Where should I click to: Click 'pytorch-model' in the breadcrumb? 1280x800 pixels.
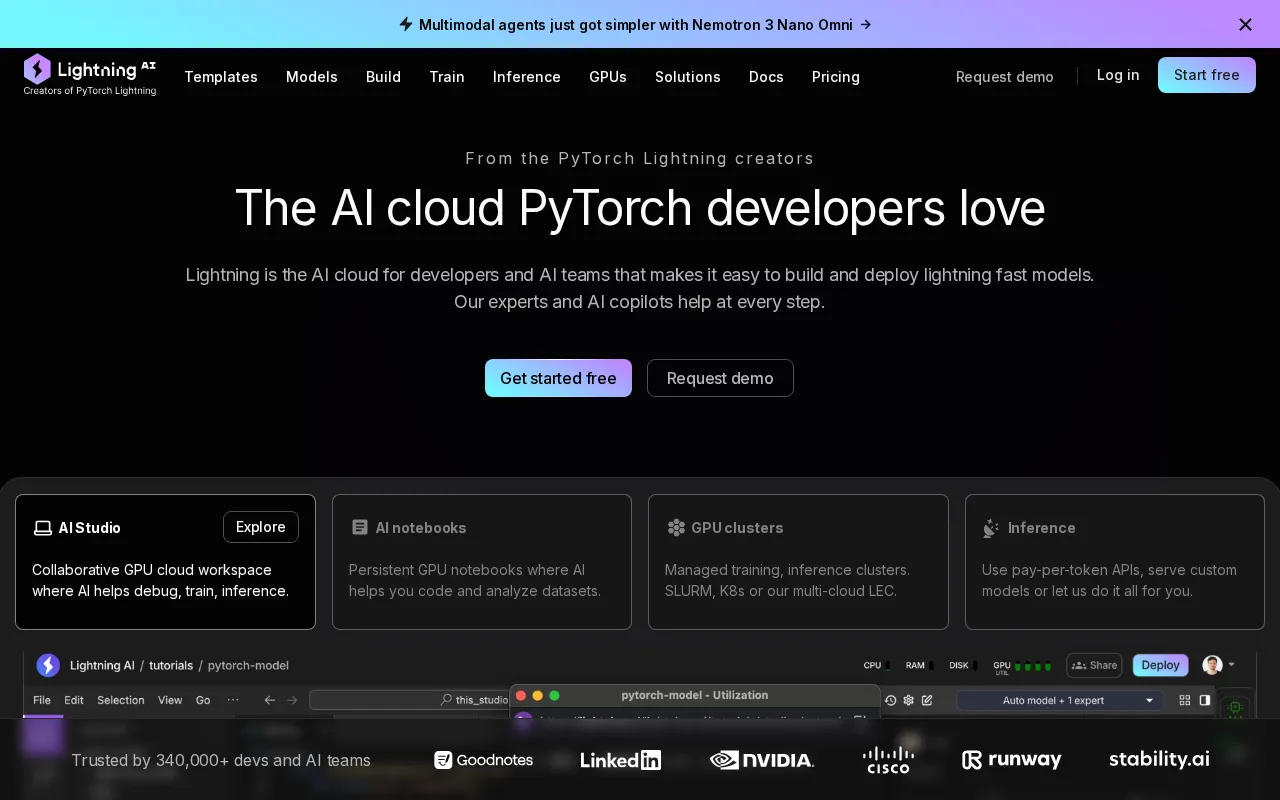click(x=248, y=666)
